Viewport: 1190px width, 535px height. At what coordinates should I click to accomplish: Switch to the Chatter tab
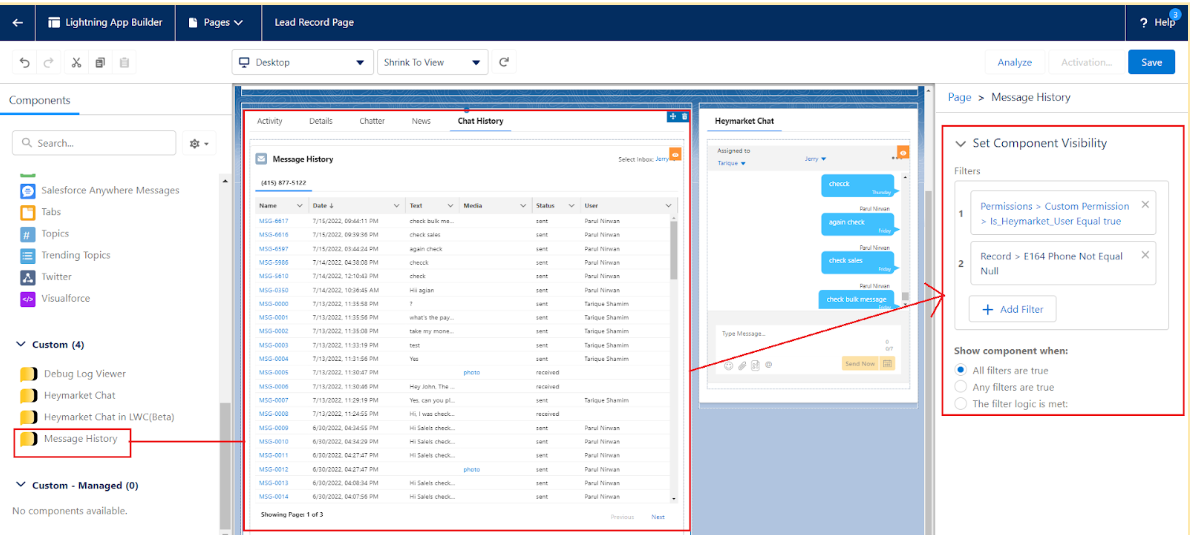[372, 121]
